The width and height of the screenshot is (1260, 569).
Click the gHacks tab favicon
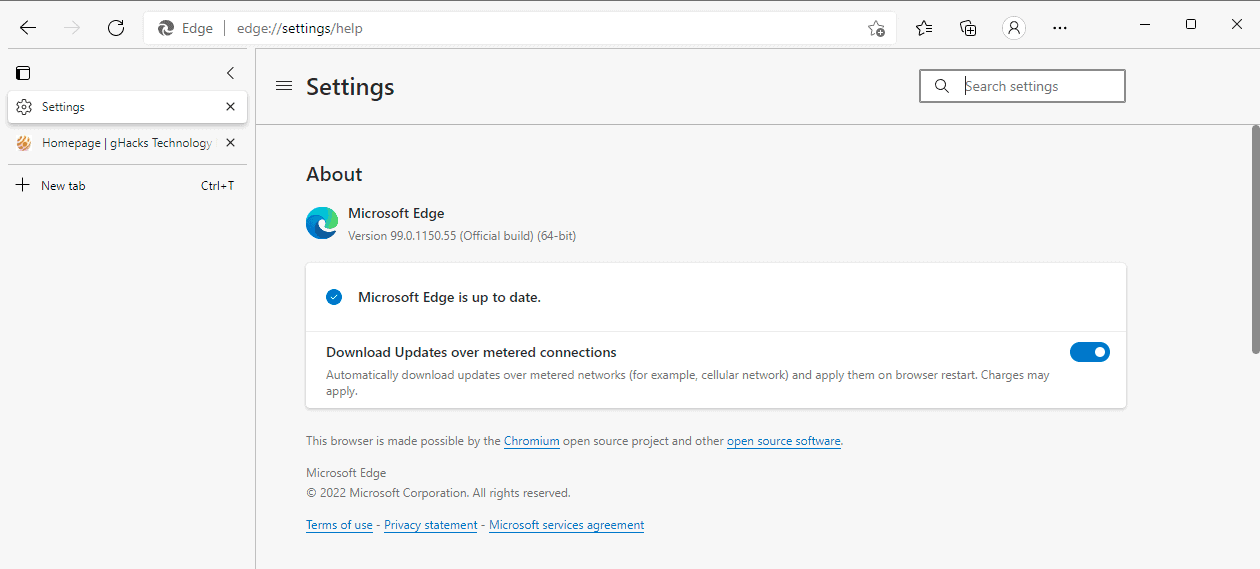pos(24,143)
